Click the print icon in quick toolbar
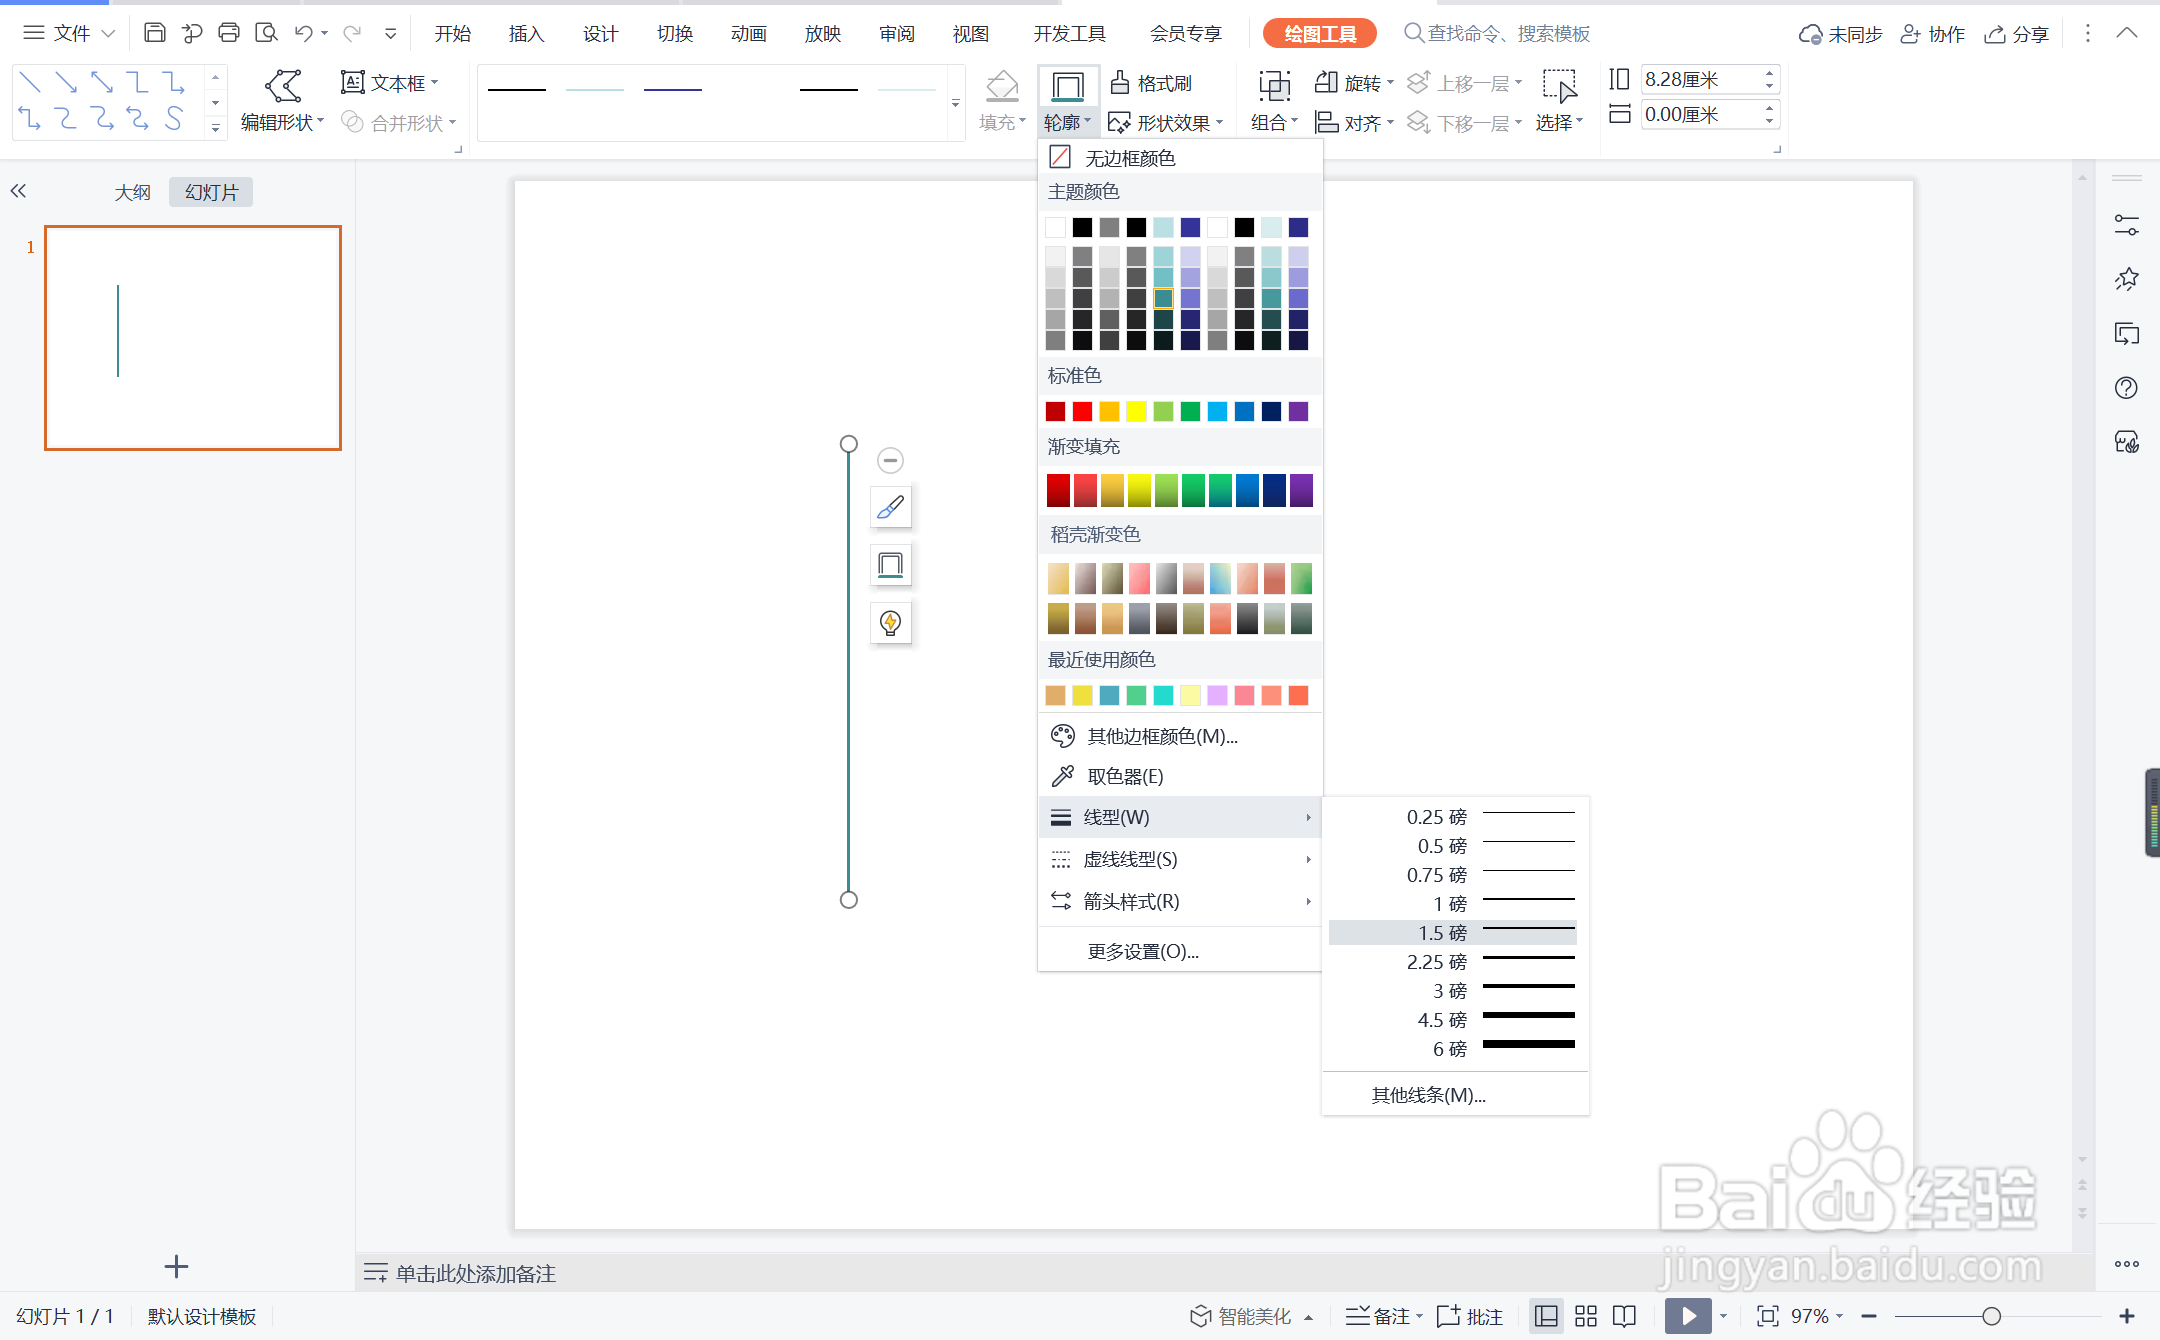 (229, 33)
